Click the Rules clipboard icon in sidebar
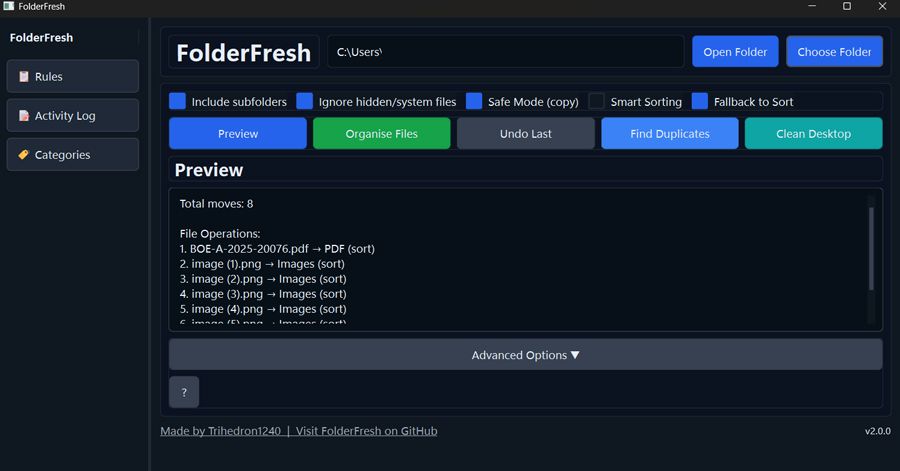The width and height of the screenshot is (900, 471). click(24, 76)
